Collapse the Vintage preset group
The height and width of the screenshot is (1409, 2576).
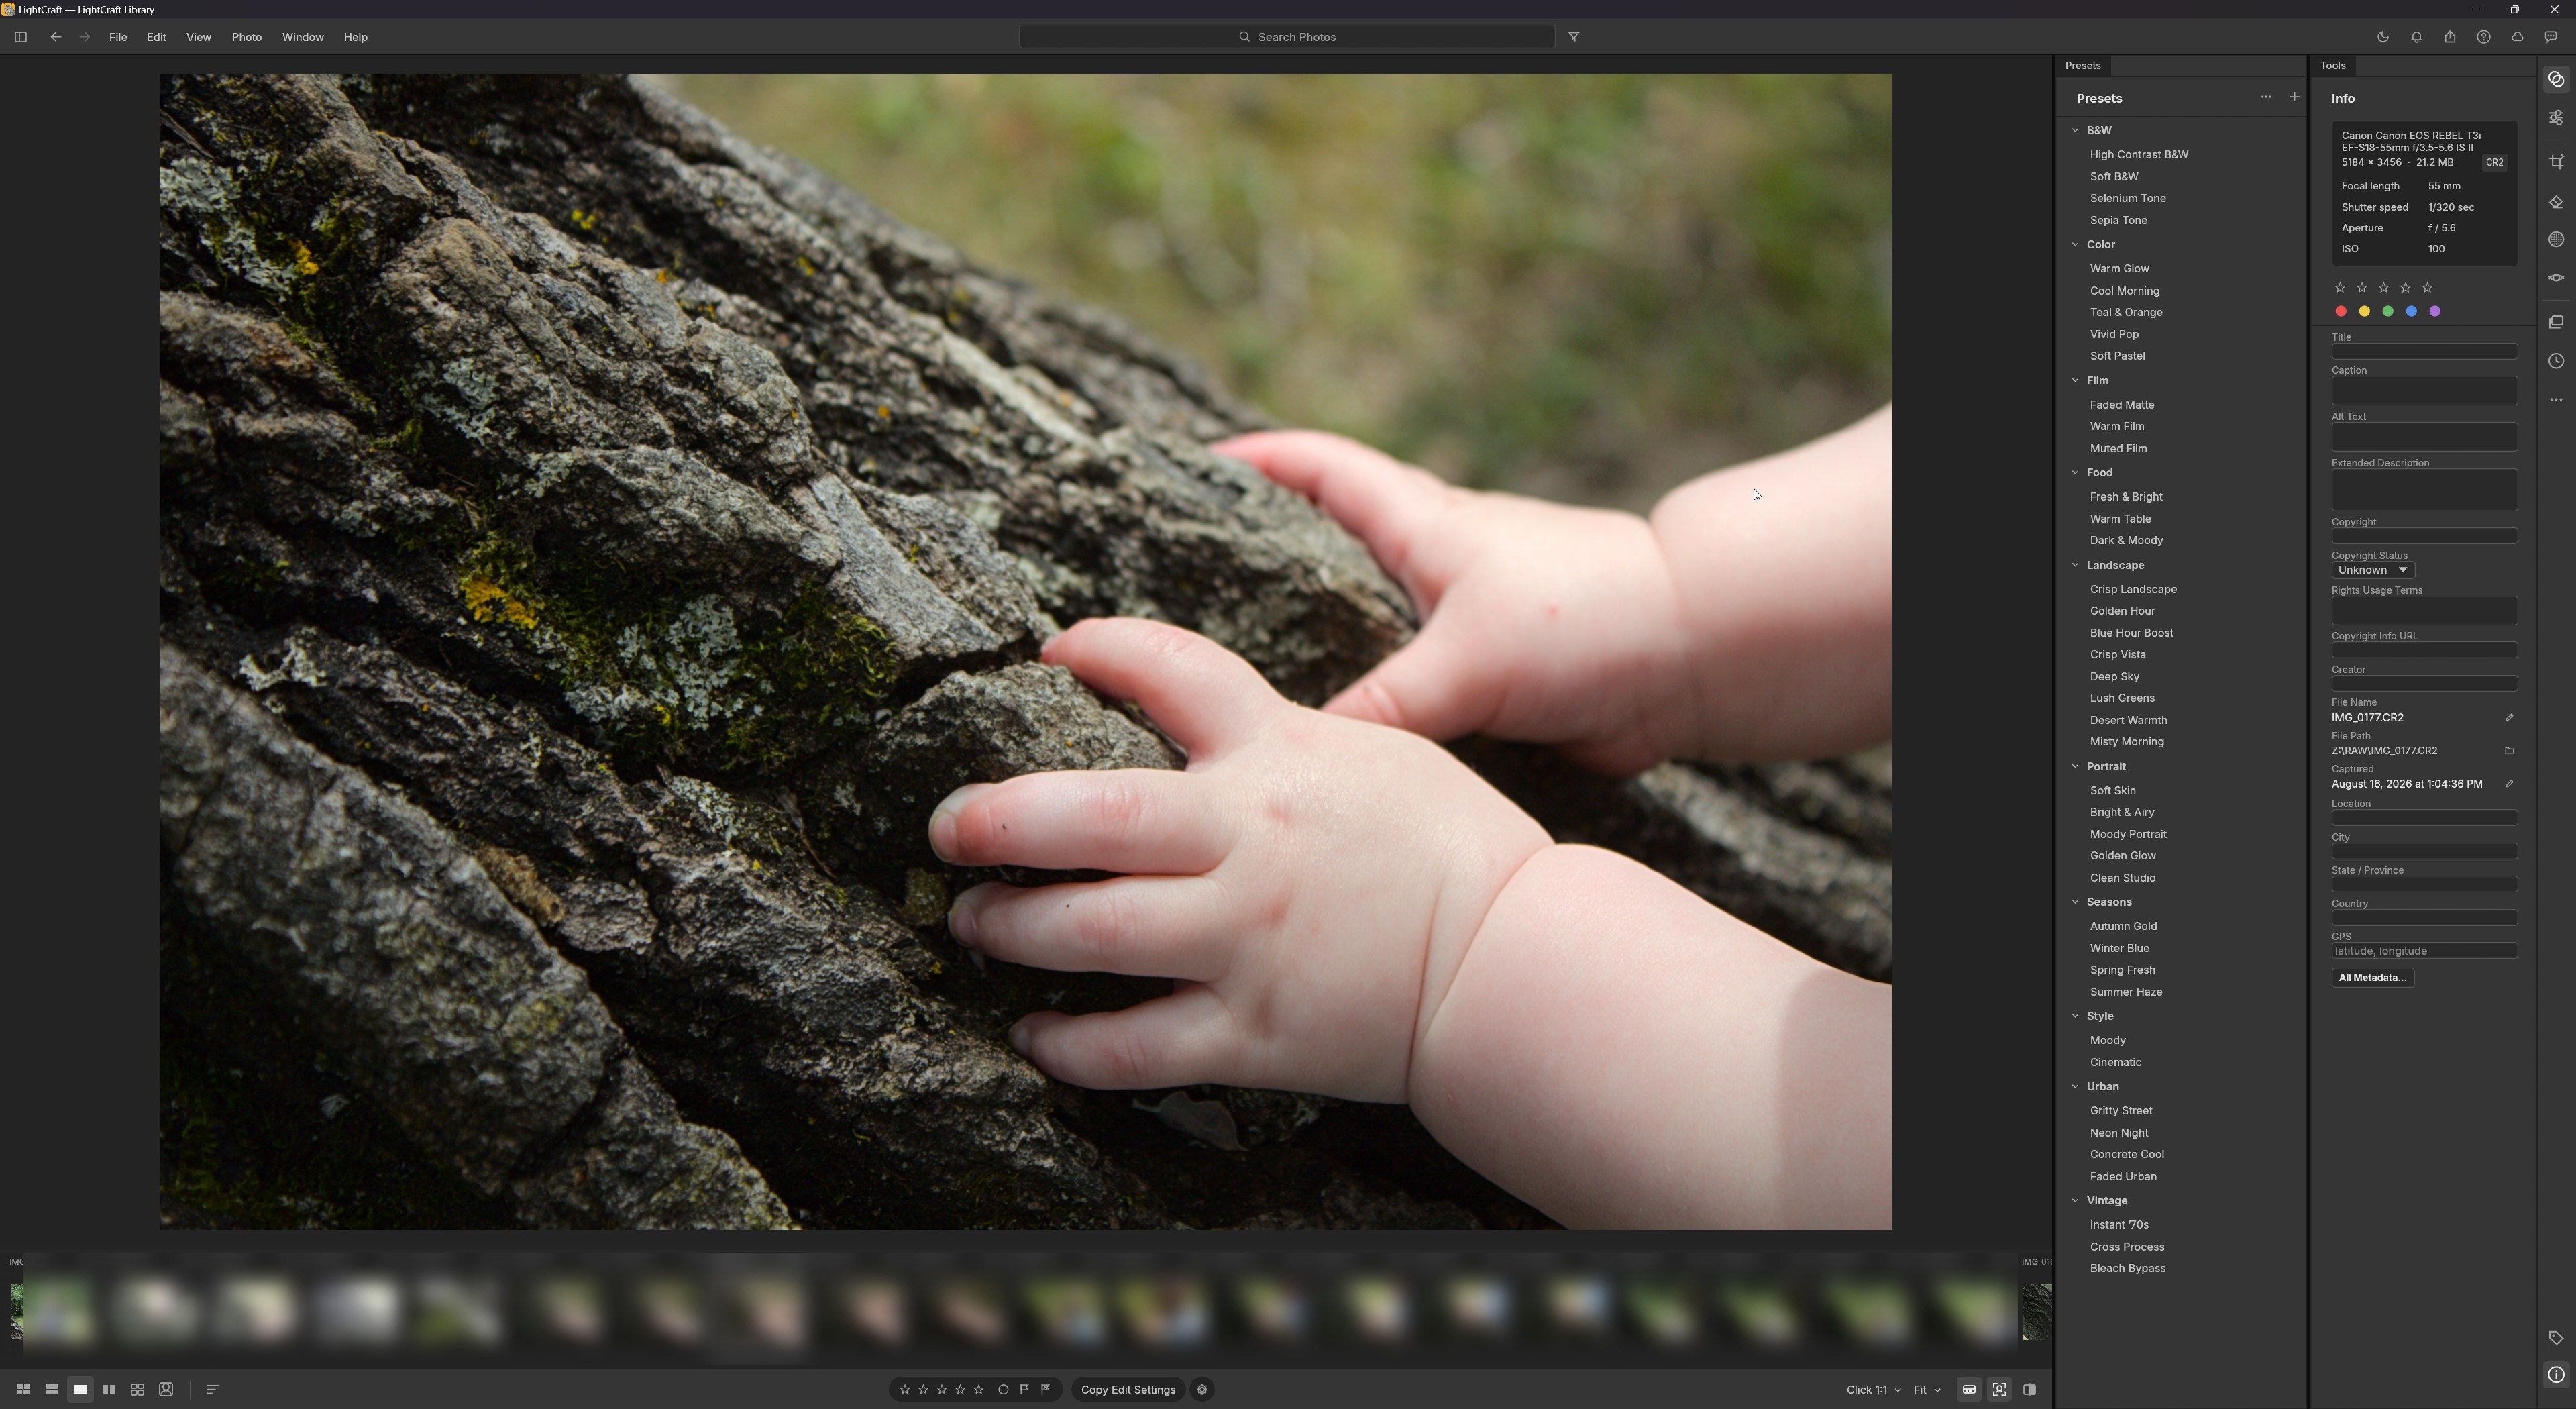(2075, 1200)
